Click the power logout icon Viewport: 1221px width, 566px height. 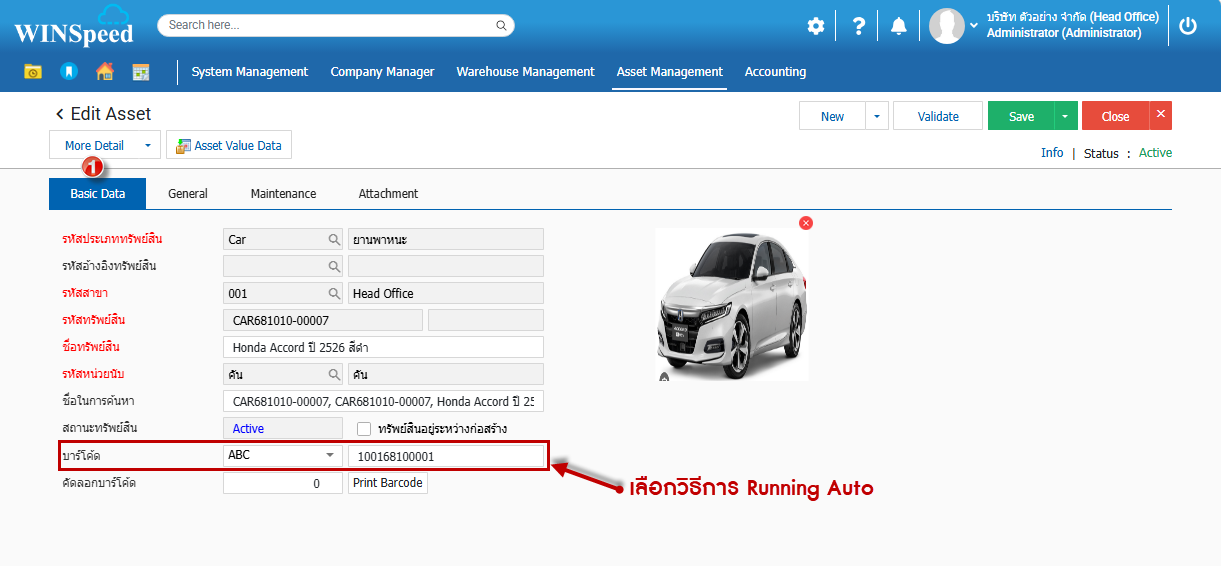(x=1188, y=26)
